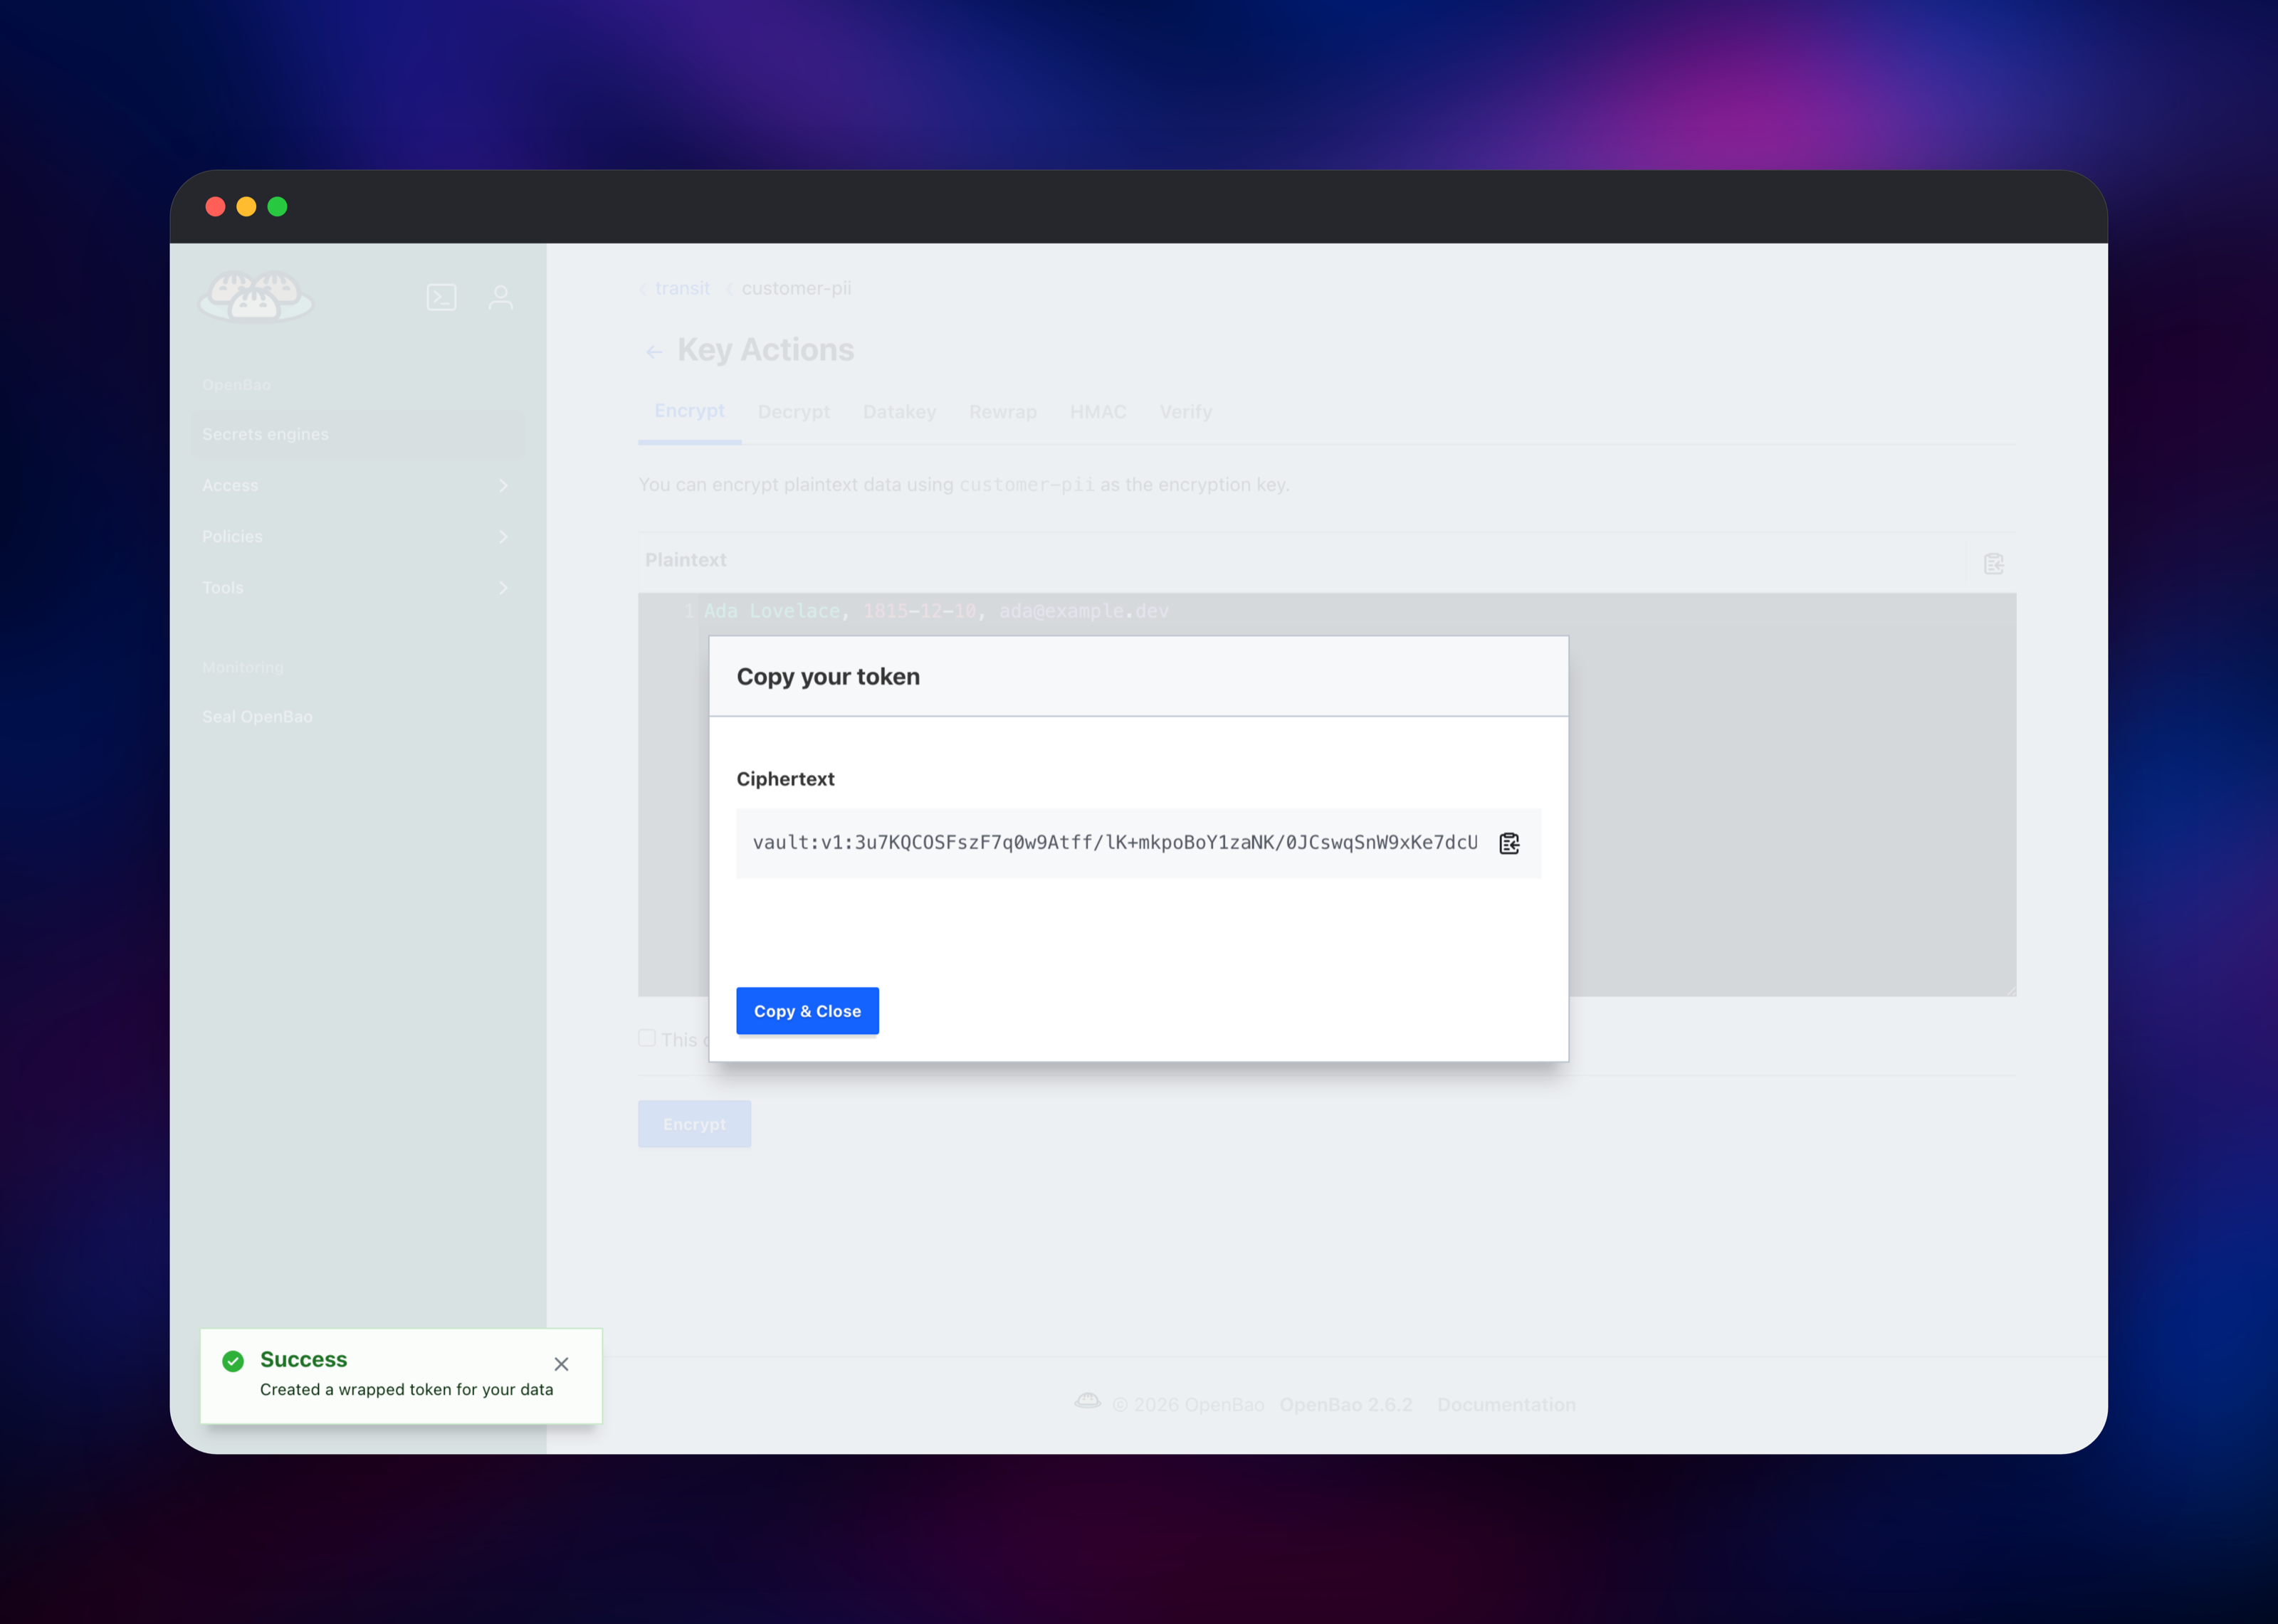Expand the Tools chevron
The height and width of the screenshot is (1624, 2278).
coord(503,588)
